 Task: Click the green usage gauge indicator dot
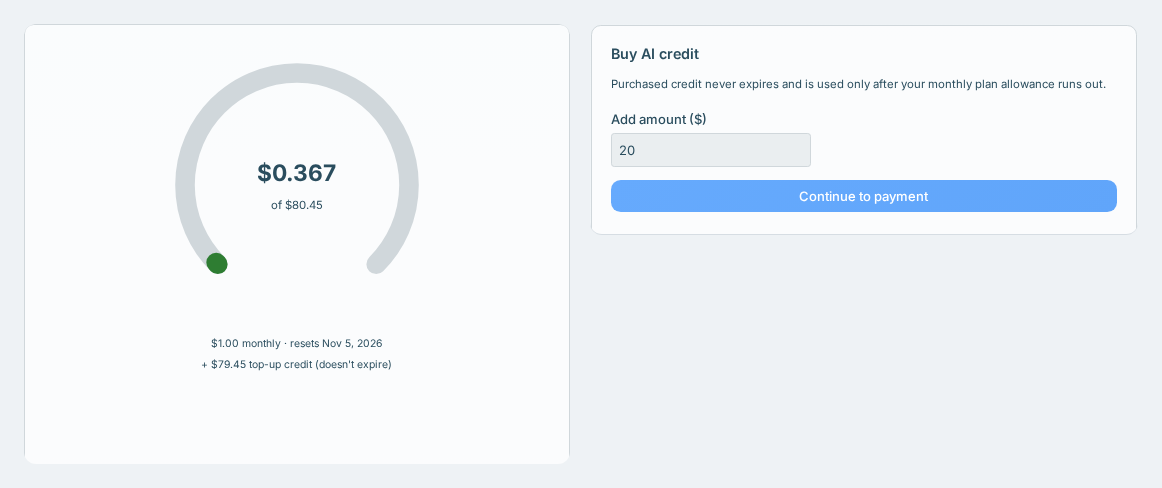[217, 264]
